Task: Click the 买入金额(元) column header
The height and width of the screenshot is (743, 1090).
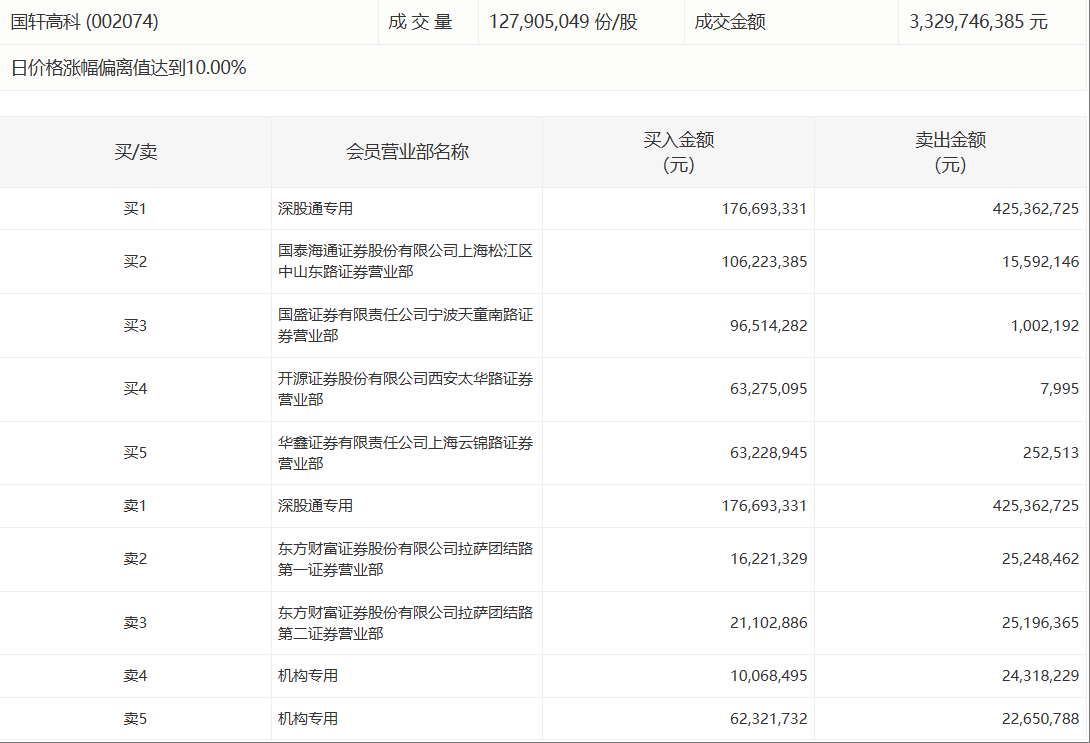Action: click(678, 152)
